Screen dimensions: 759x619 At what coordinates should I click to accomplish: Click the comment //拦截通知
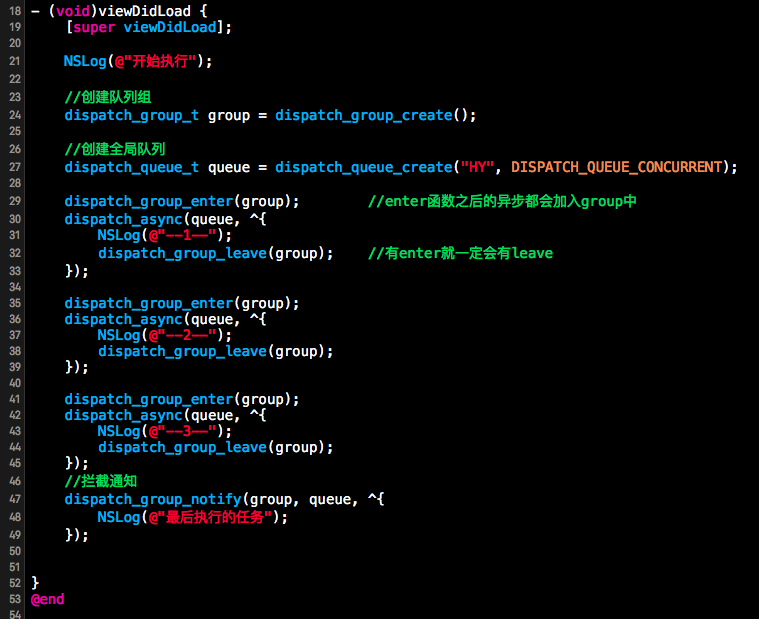[x=101, y=481]
